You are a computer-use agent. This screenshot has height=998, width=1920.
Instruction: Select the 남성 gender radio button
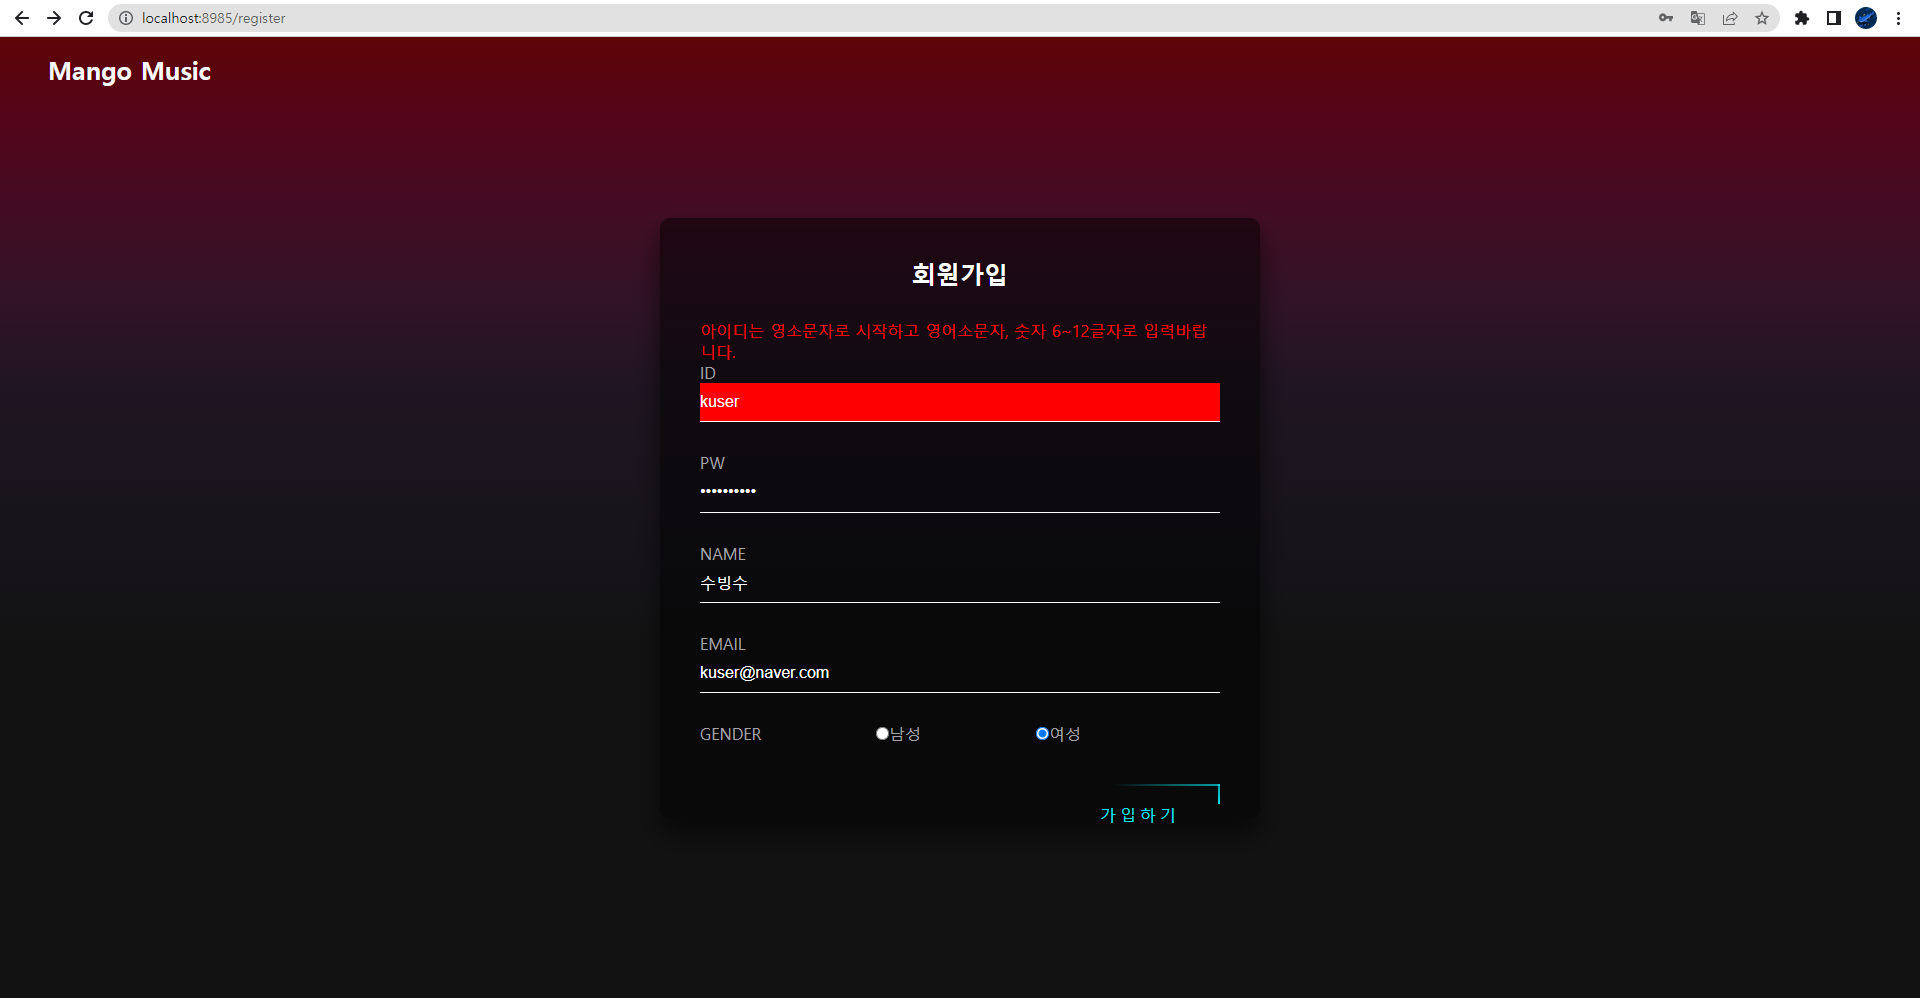[x=882, y=733]
